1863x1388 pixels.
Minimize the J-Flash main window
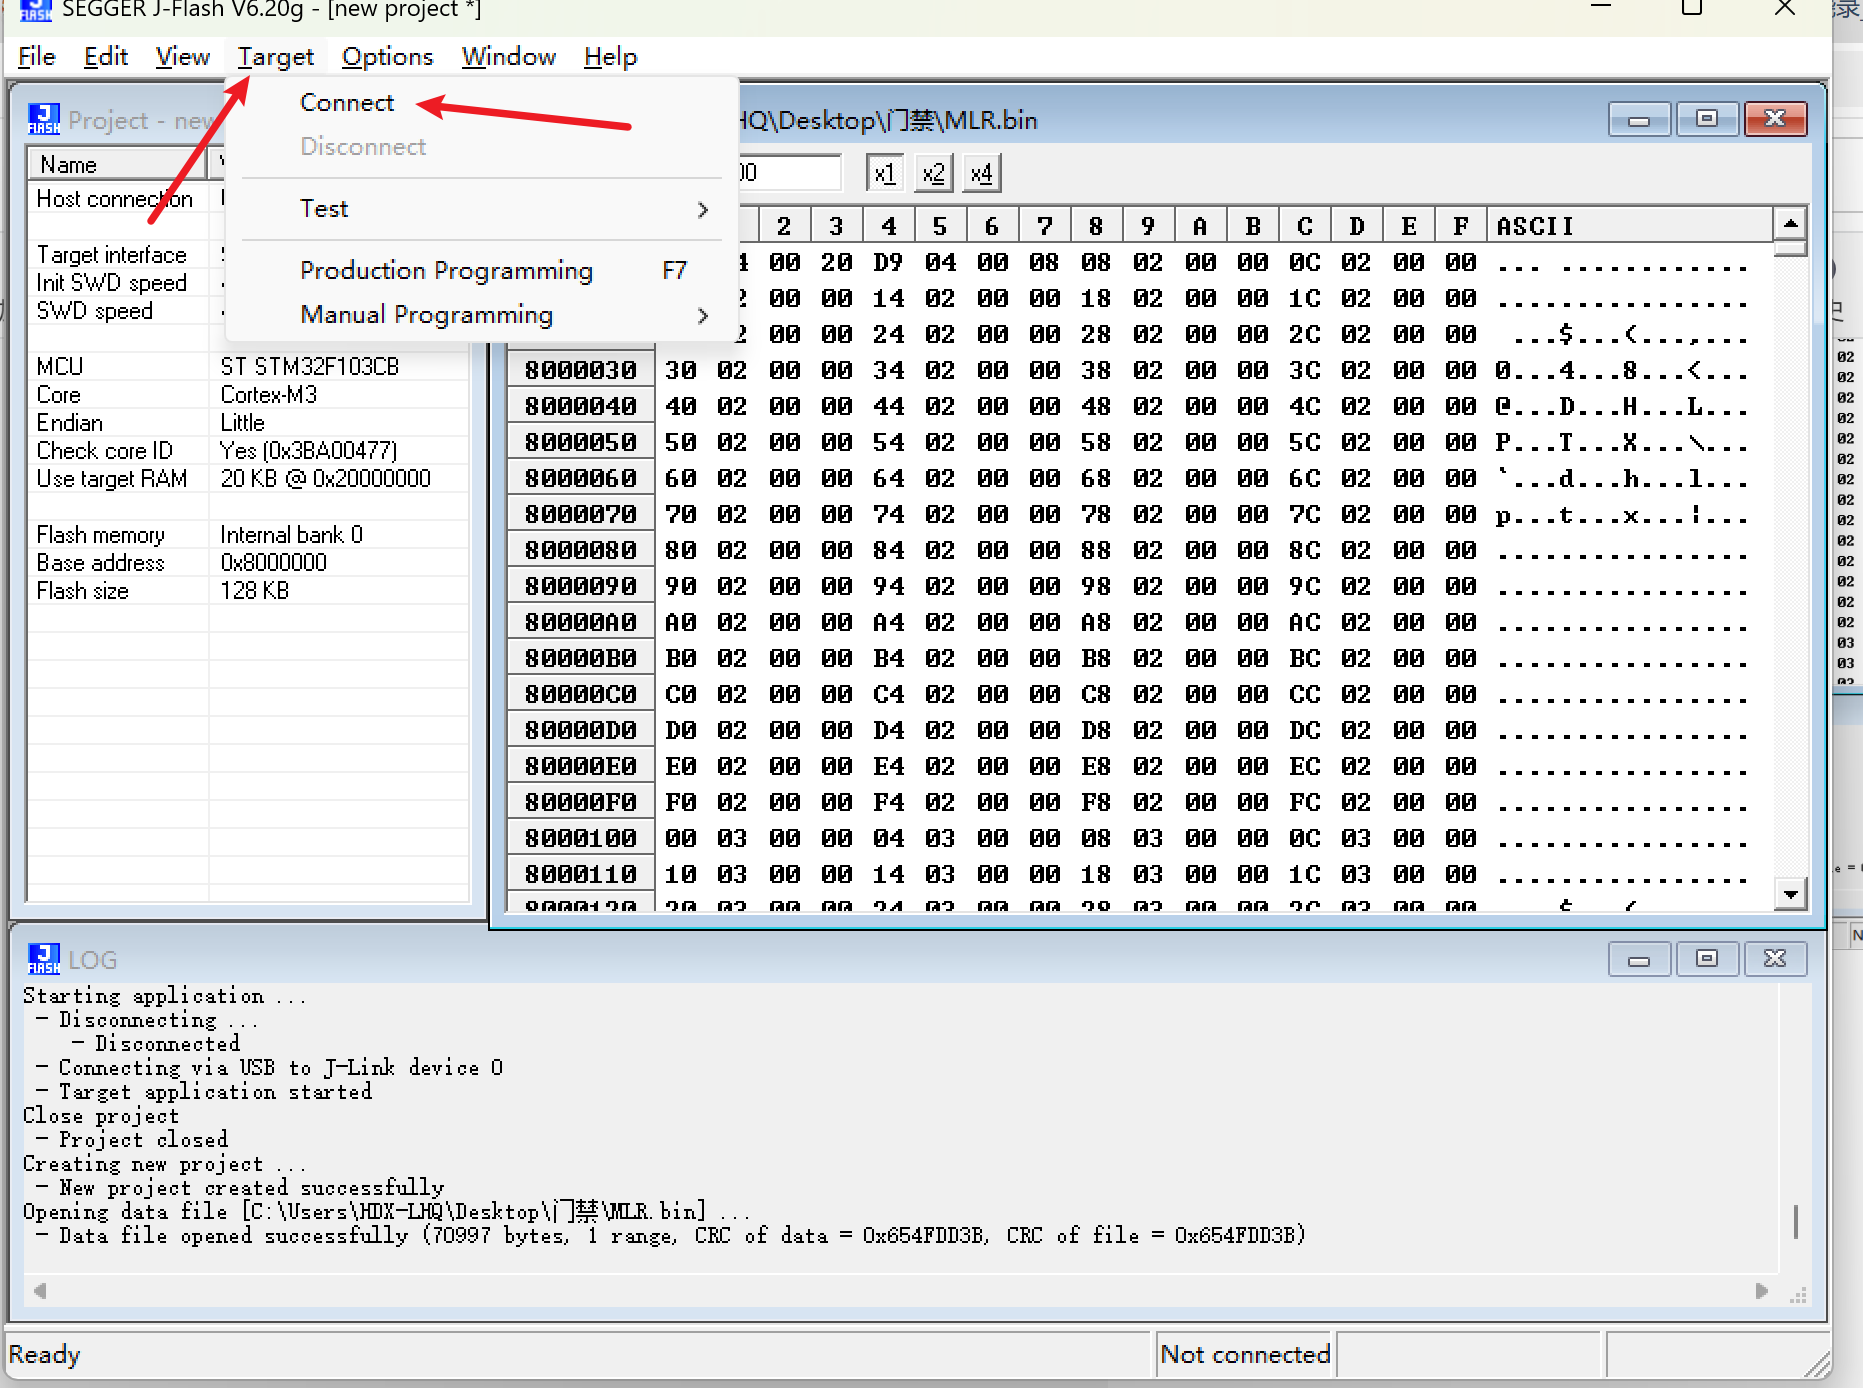(1601, 8)
